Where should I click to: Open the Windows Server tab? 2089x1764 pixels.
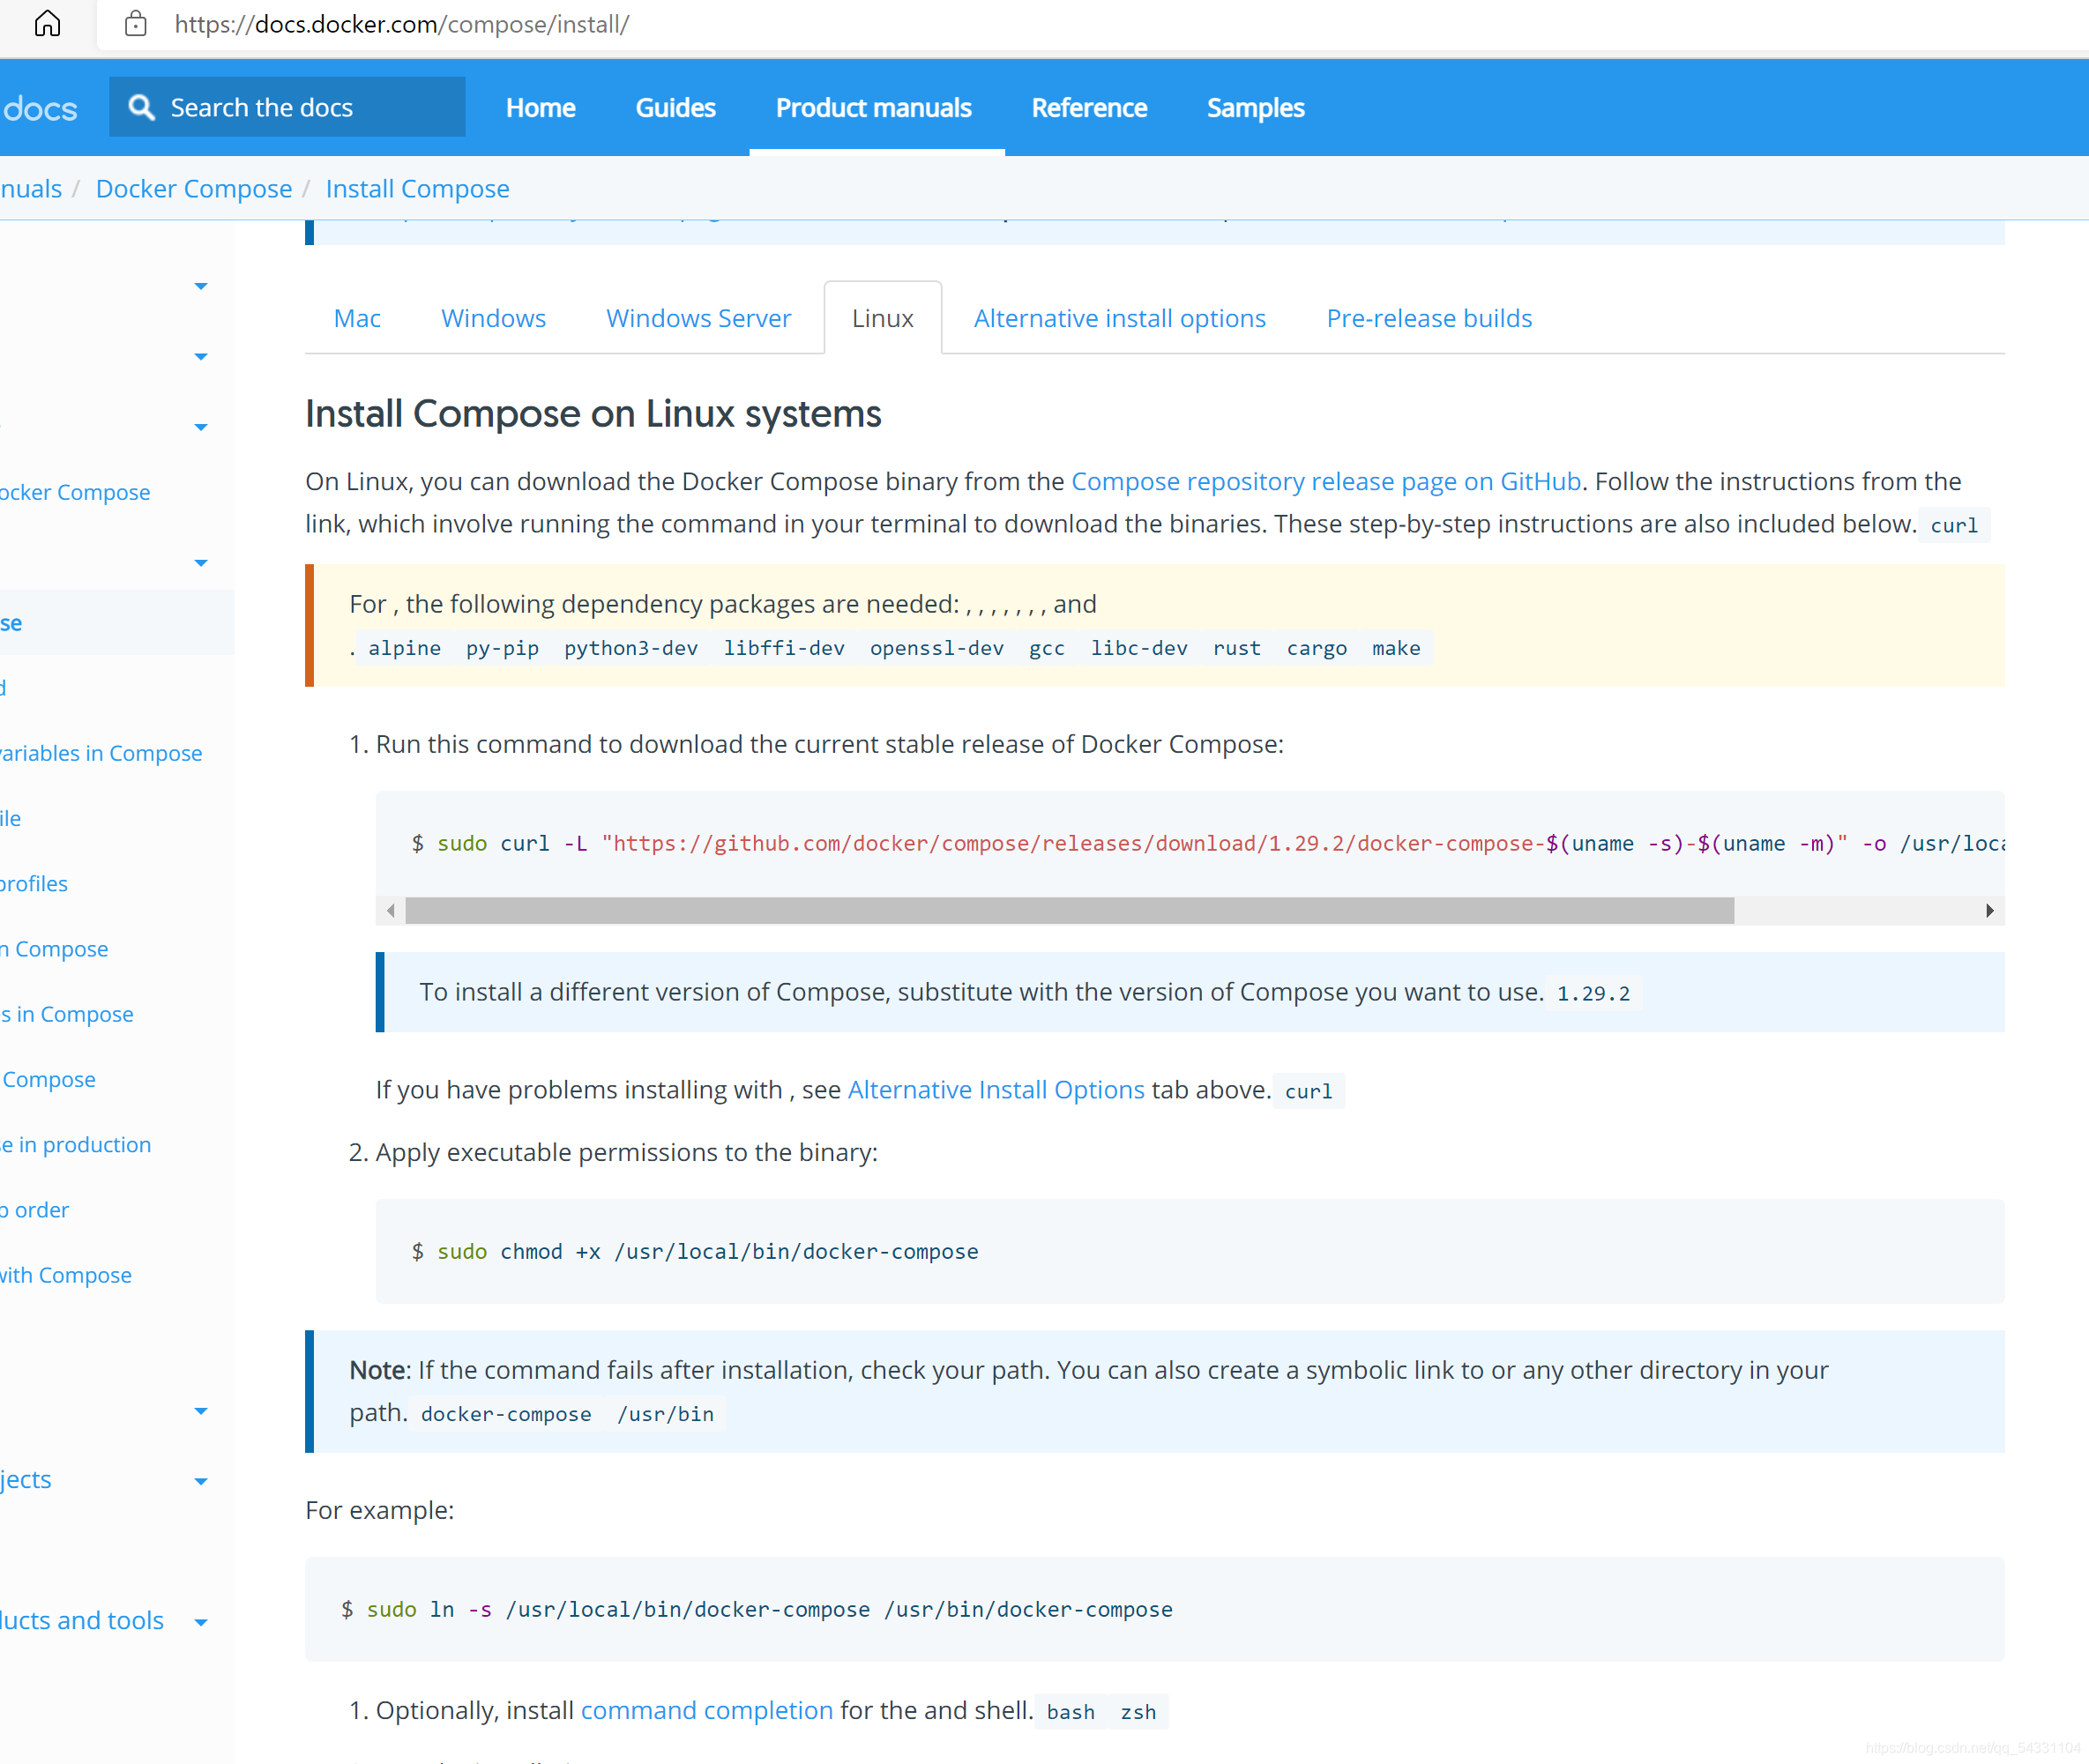pyautogui.click(x=698, y=318)
